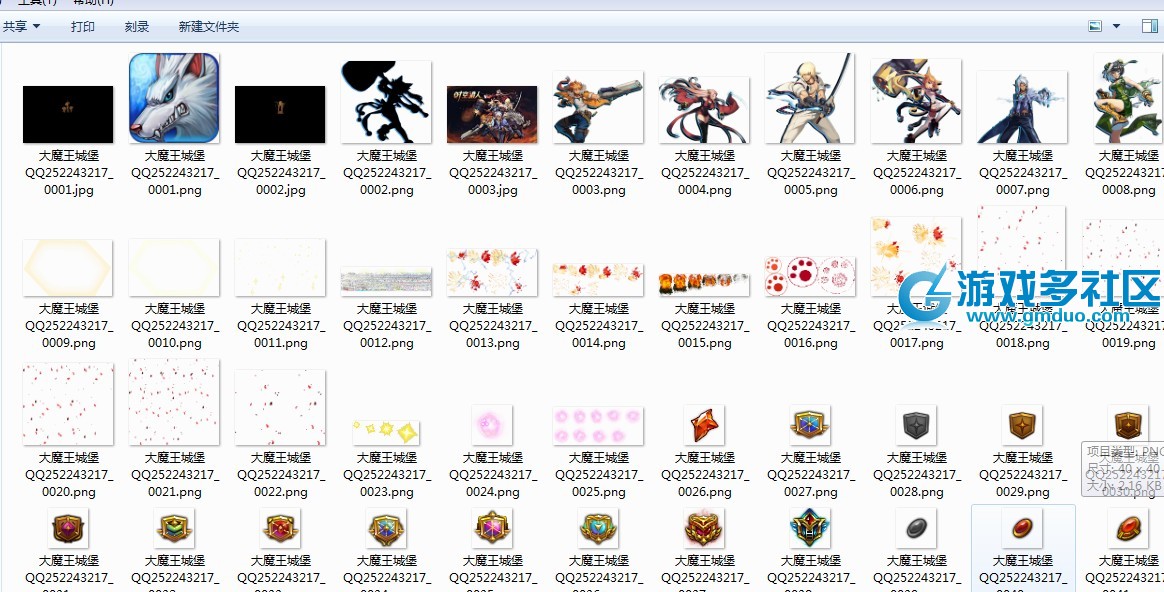Select the black silhouette file 0002.png
The height and width of the screenshot is (592, 1164).
386,102
